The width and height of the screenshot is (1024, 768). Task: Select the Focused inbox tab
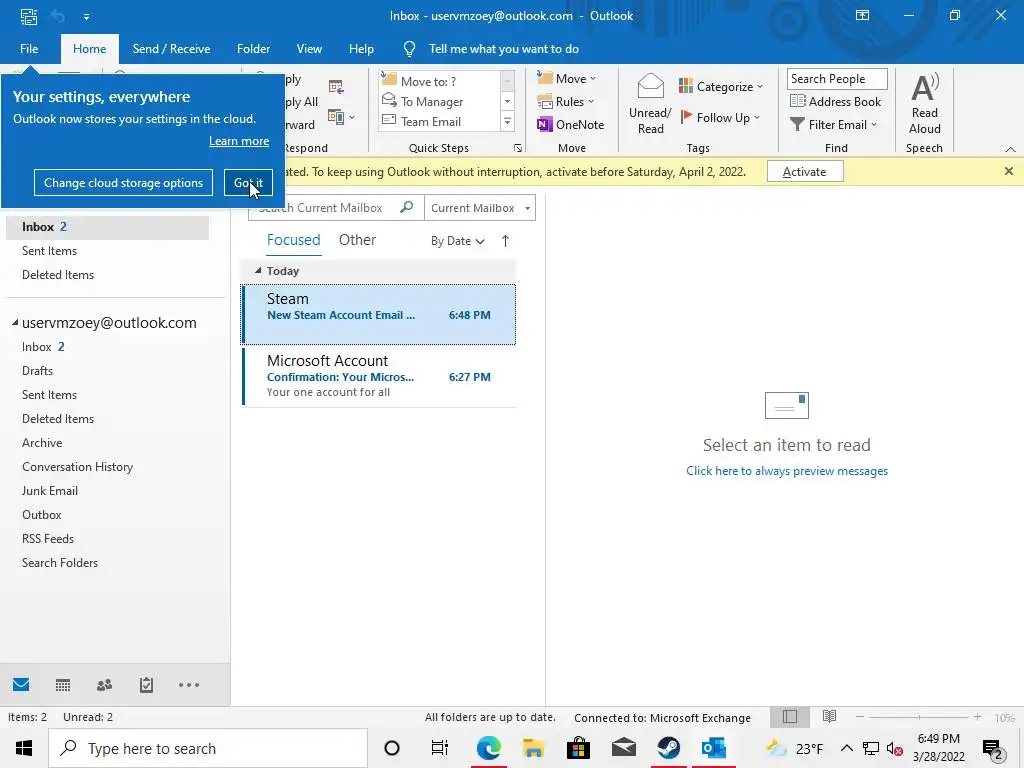pos(293,240)
